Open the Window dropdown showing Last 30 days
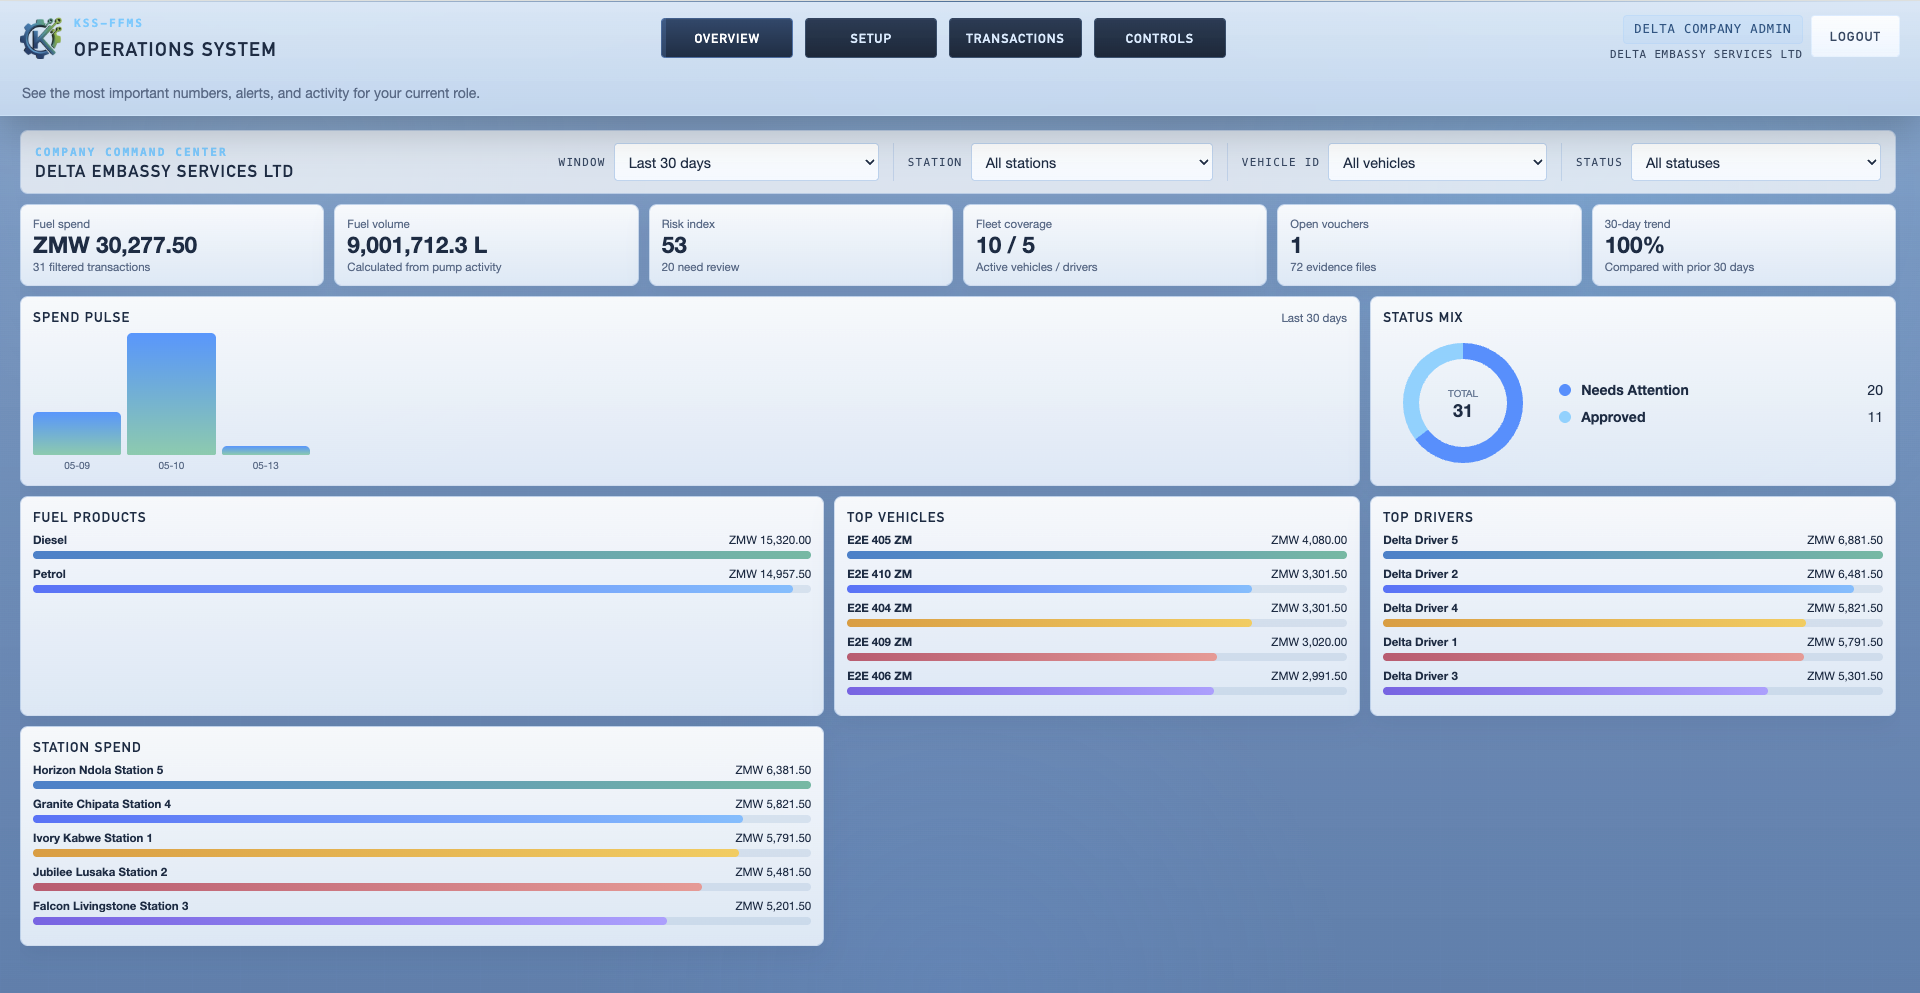 (x=746, y=163)
